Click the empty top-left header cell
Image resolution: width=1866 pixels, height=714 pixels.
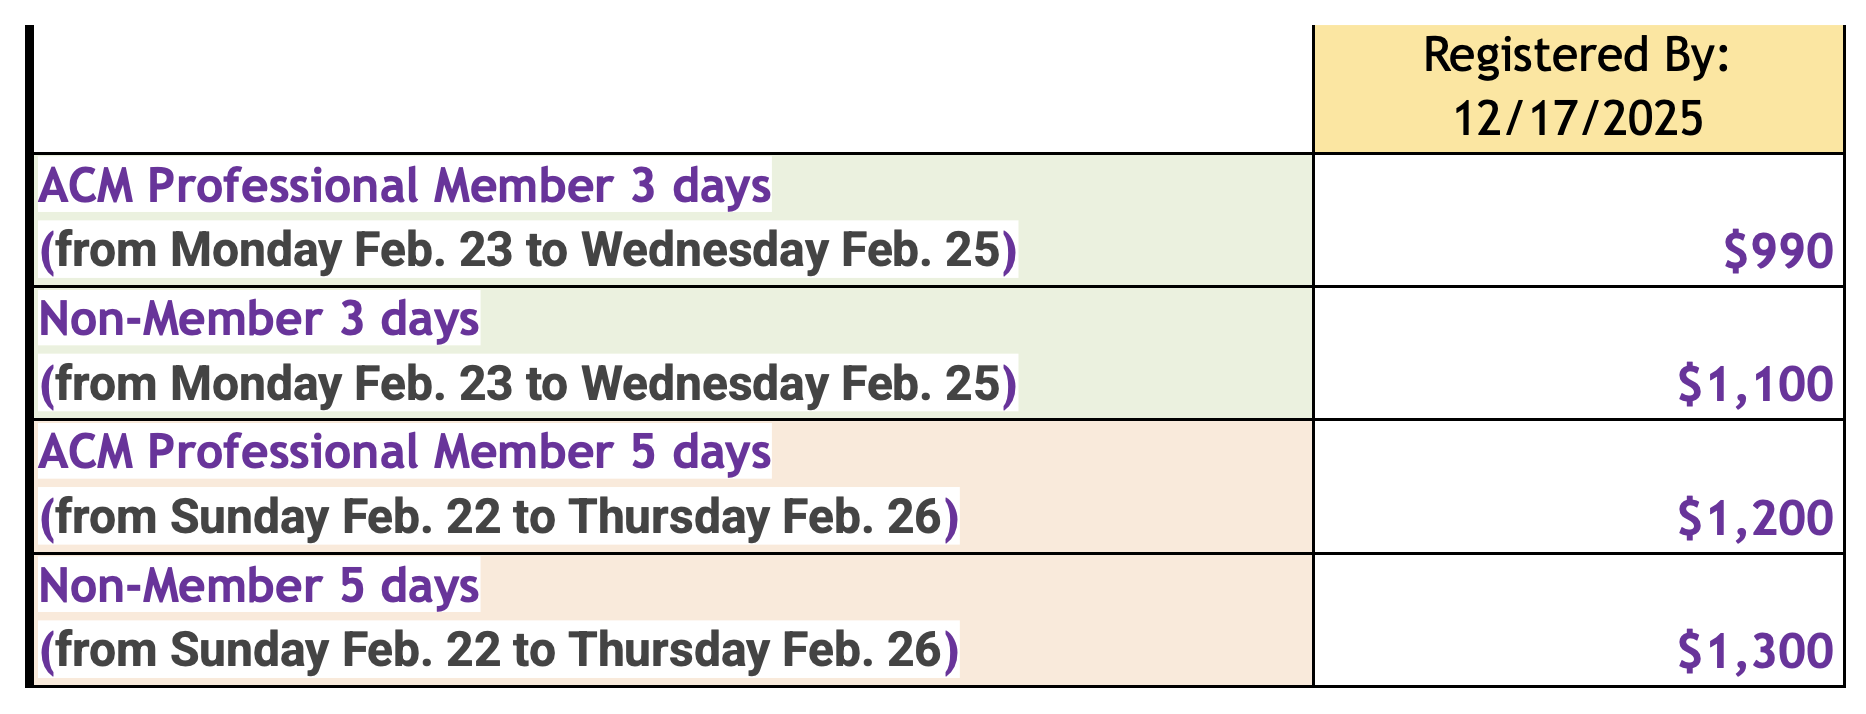[672, 88]
